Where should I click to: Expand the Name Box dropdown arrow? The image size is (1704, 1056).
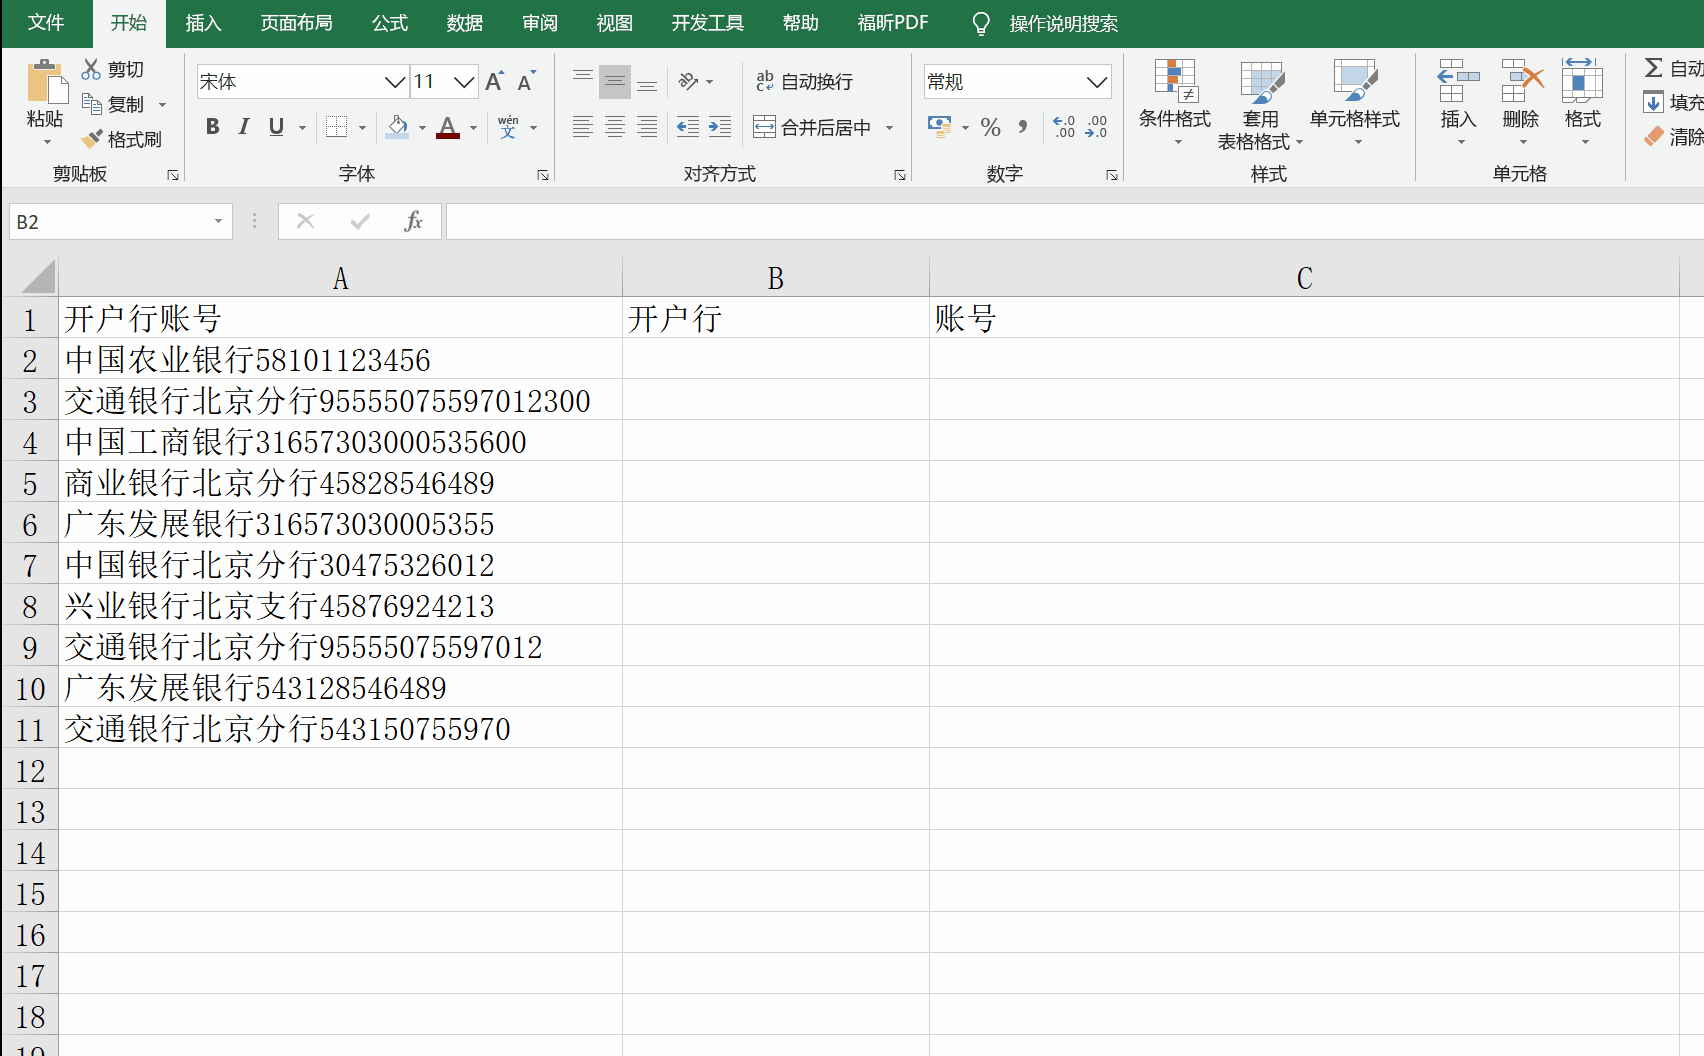218,221
